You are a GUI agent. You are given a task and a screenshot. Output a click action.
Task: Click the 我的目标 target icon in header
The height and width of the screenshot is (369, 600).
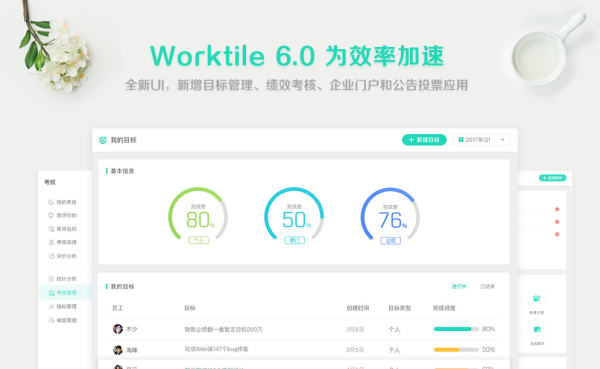pos(103,140)
